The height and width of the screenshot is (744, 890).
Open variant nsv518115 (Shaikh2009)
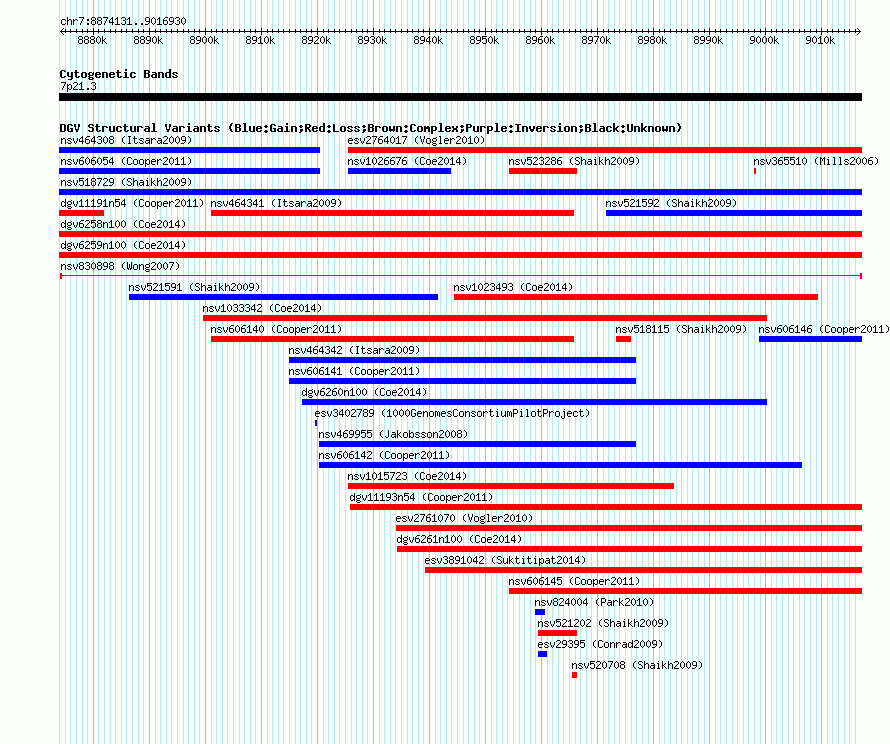click(x=681, y=329)
